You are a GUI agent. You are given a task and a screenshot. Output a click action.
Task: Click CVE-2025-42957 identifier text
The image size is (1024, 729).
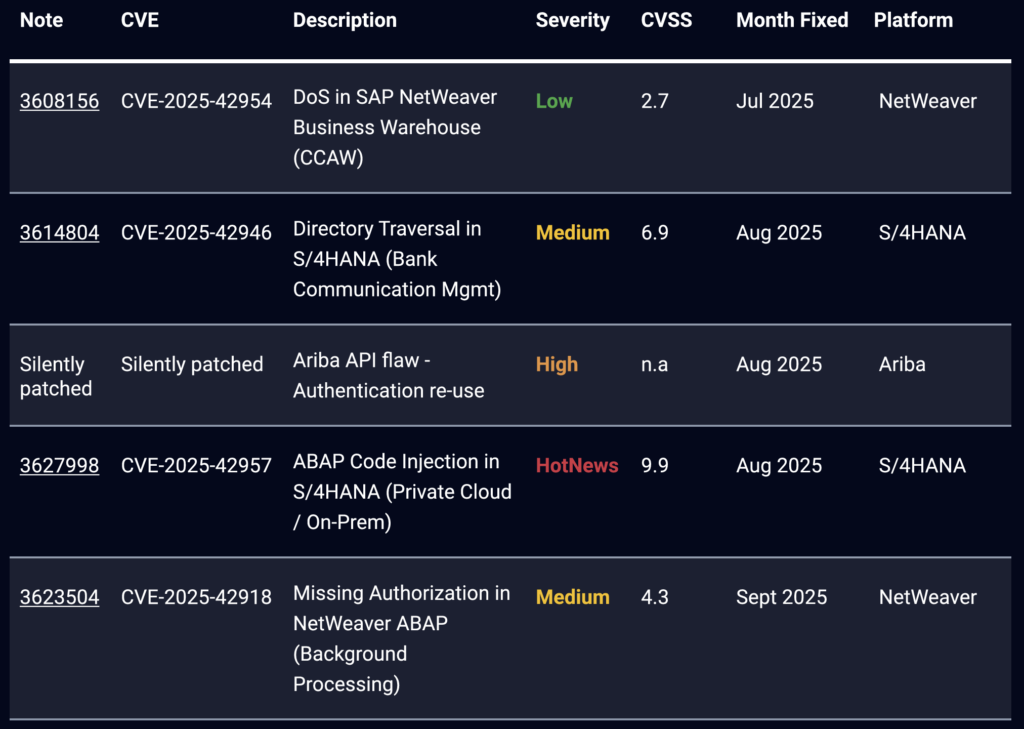(x=196, y=465)
